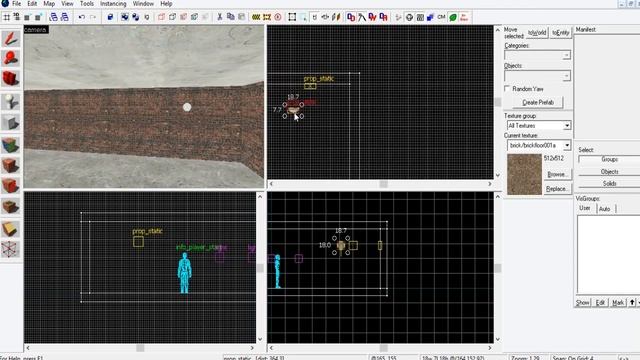This screenshot has width=640, height=360.
Task: Click the CM collision model icon
Action: pyautogui.click(x=442, y=17)
